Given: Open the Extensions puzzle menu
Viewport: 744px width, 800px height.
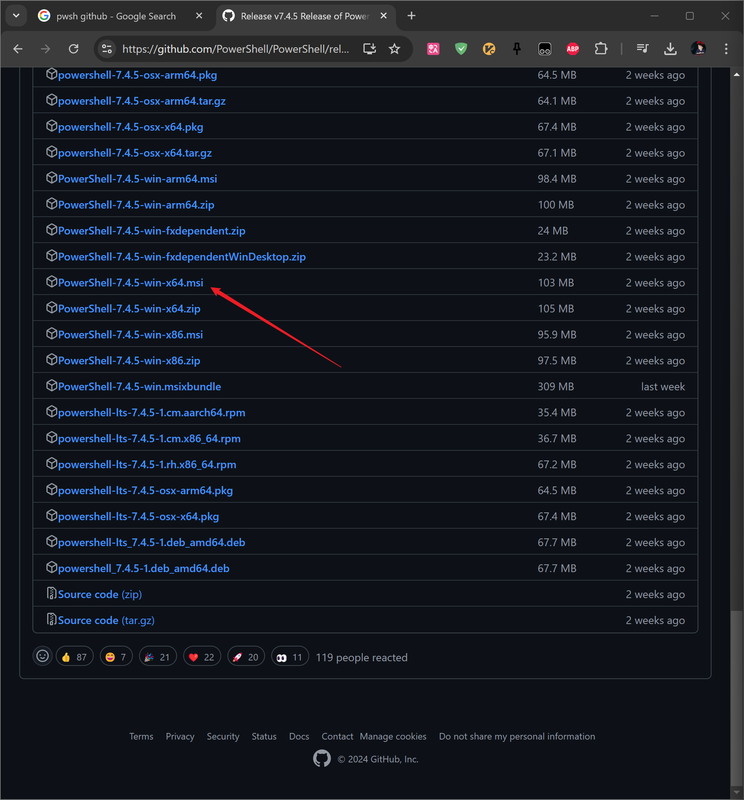Looking at the screenshot, I should [x=601, y=49].
